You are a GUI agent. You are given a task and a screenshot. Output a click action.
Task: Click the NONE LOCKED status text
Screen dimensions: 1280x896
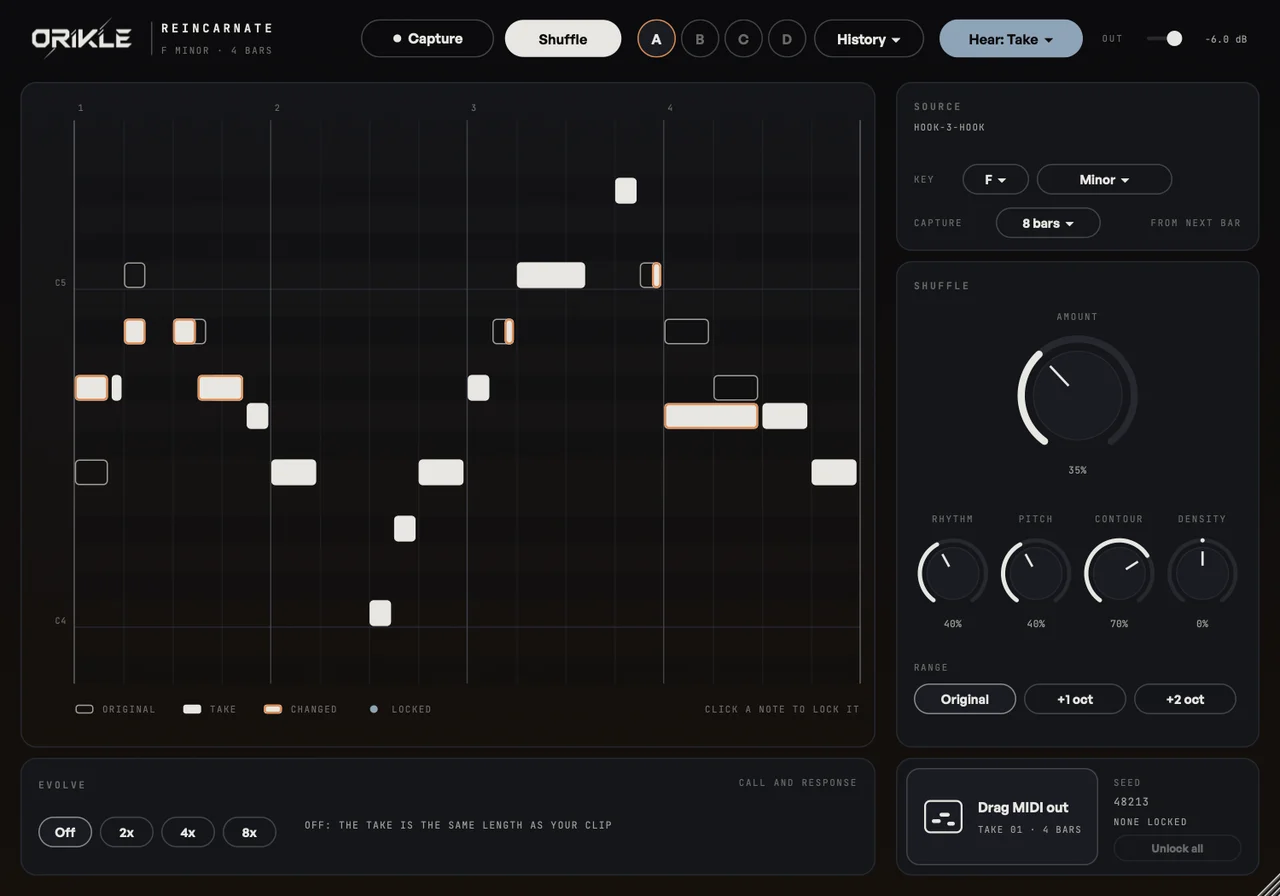click(1151, 822)
